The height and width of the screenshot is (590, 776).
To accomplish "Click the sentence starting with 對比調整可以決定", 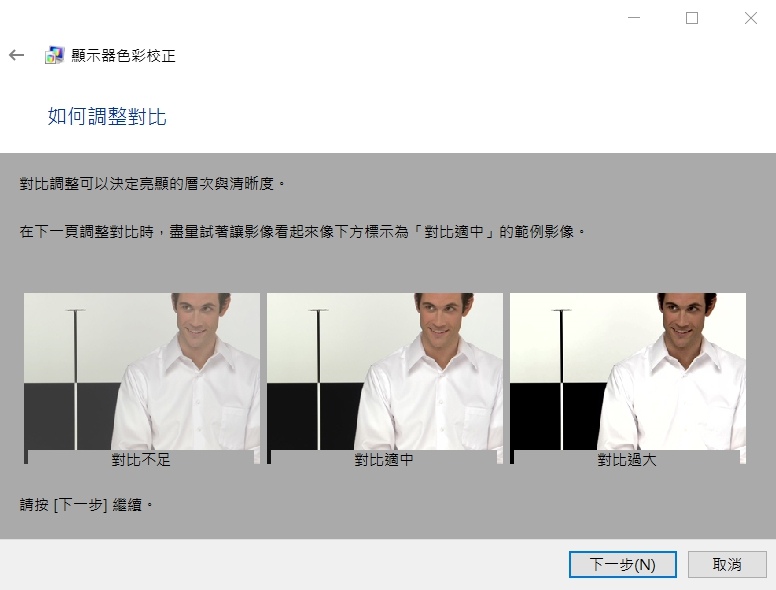I will pyautogui.click(x=152, y=184).
